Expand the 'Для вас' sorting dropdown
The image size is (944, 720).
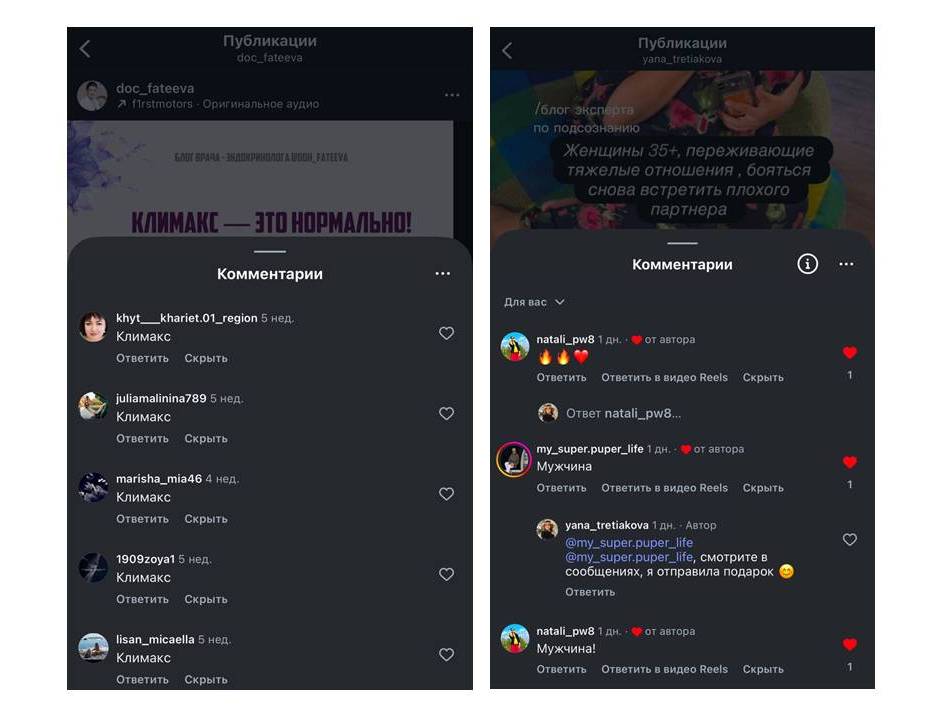[x=534, y=302]
